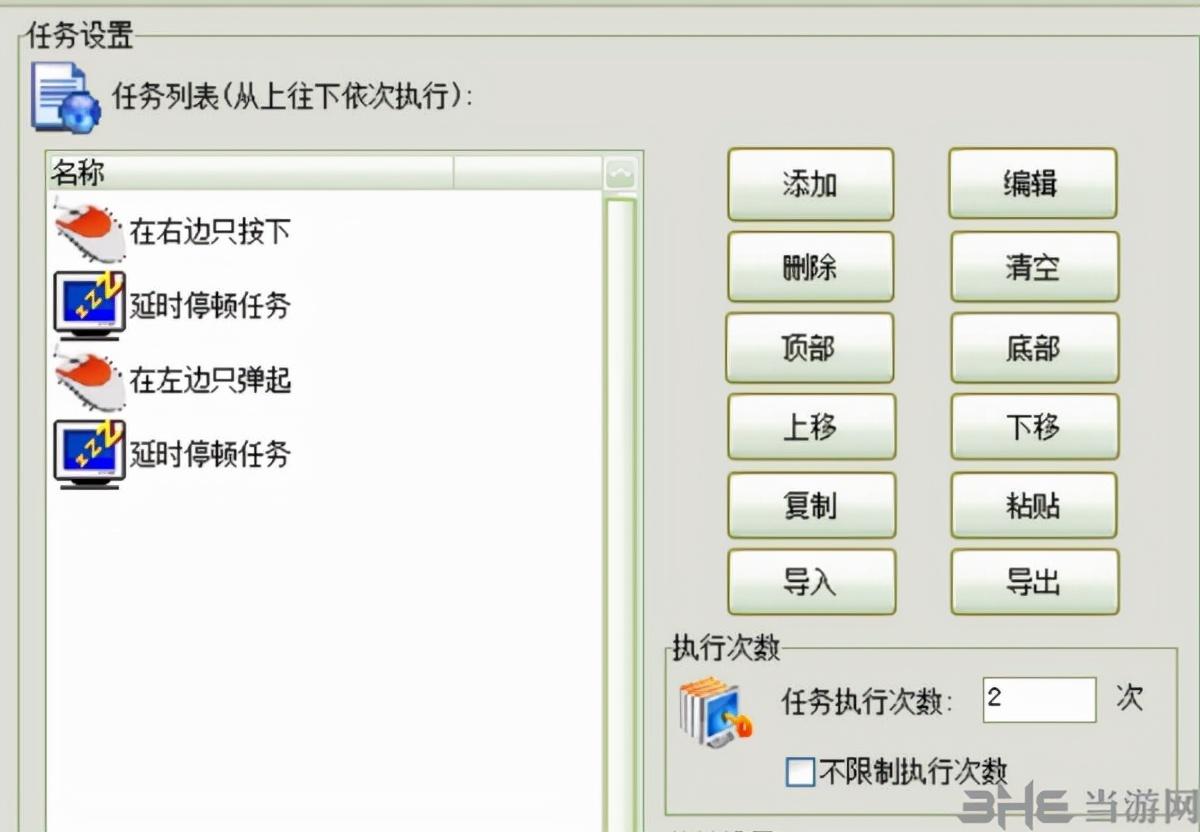
Task: Click the task list document icon
Action: coord(66,96)
